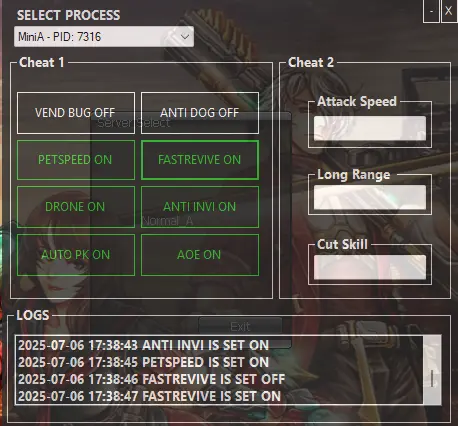Viewport: 458px width, 426px height.
Task: Disable FASTREVIVE ON toggle
Action: coord(200,160)
